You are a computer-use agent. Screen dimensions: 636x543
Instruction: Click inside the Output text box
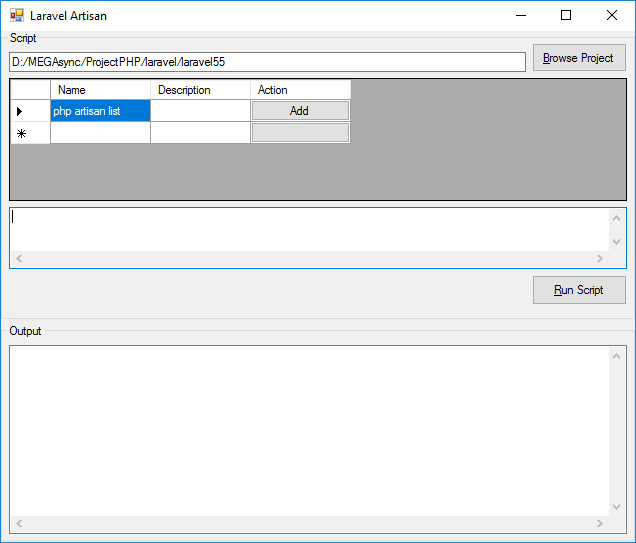point(309,431)
